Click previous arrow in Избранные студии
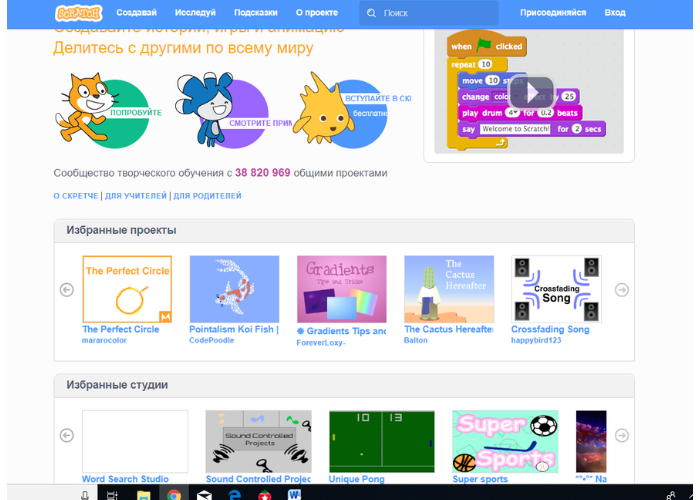The height and width of the screenshot is (500, 700). coord(67,435)
